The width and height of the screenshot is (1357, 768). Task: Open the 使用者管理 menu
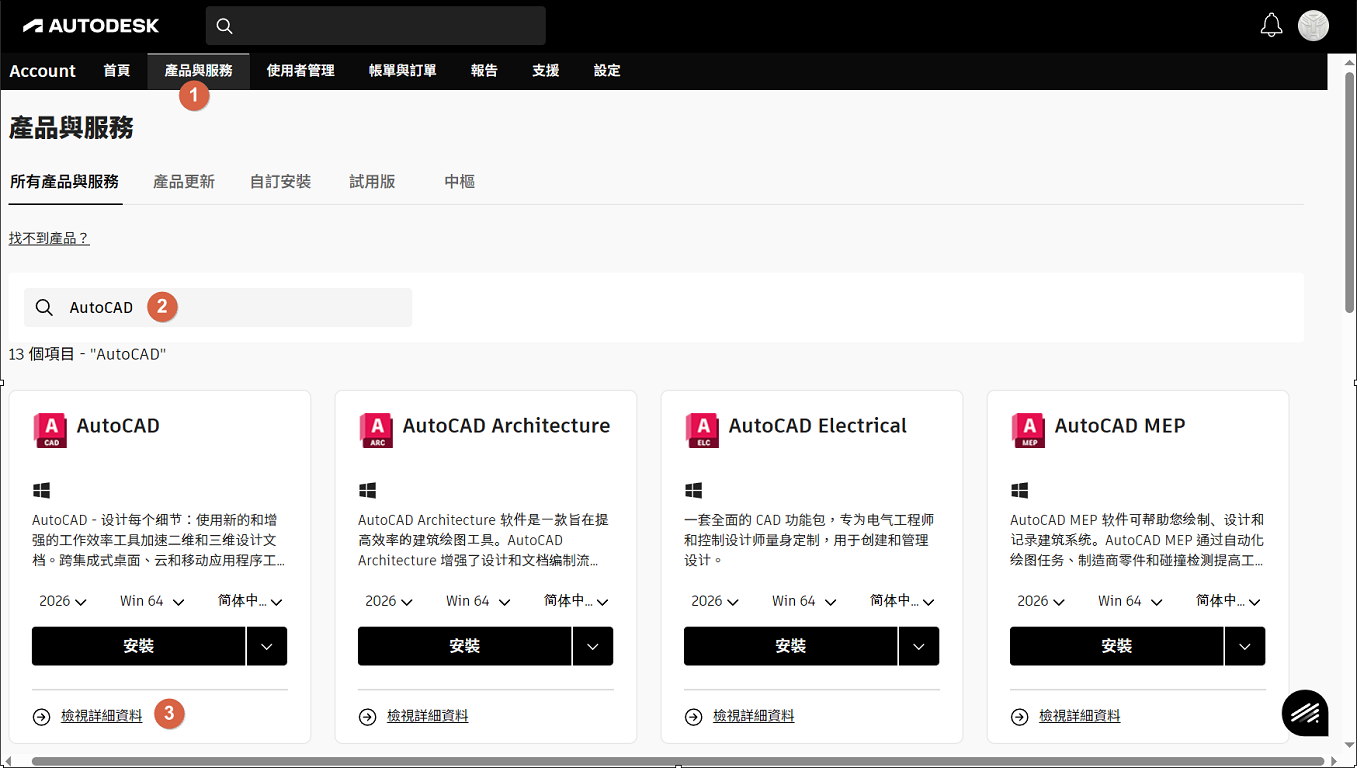pyautogui.click(x=301, y=71)
